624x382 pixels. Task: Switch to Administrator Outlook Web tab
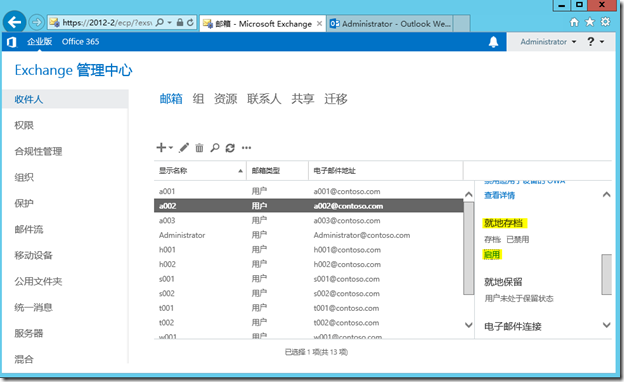coord(390,24)
